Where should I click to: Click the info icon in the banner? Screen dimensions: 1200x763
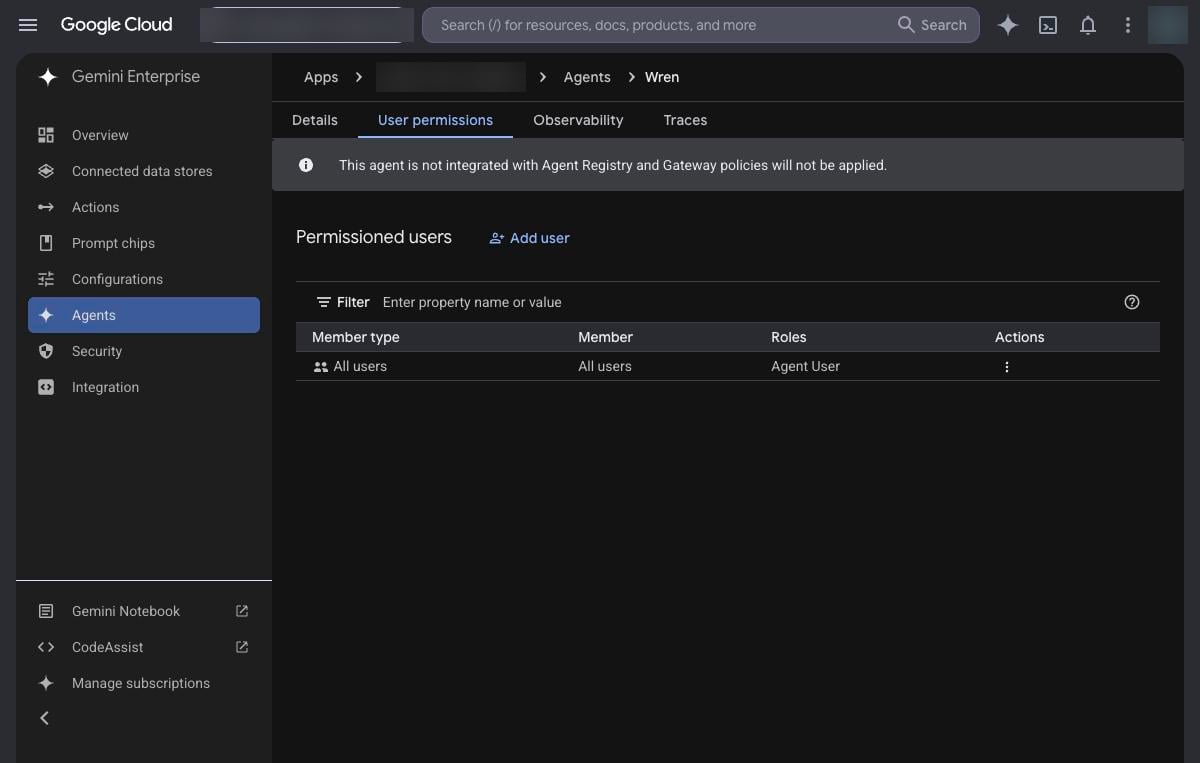(x=306, y=165)
